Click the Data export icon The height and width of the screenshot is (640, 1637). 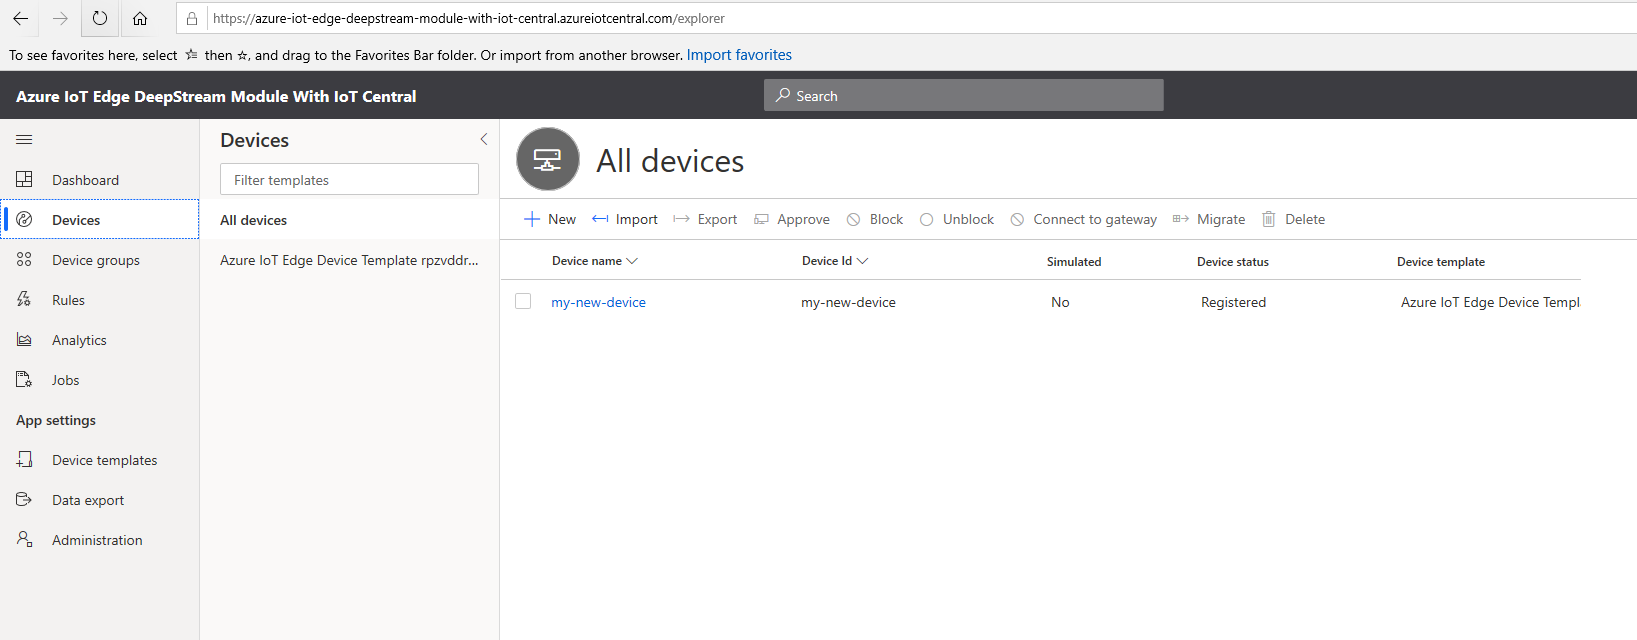point(24,500)
